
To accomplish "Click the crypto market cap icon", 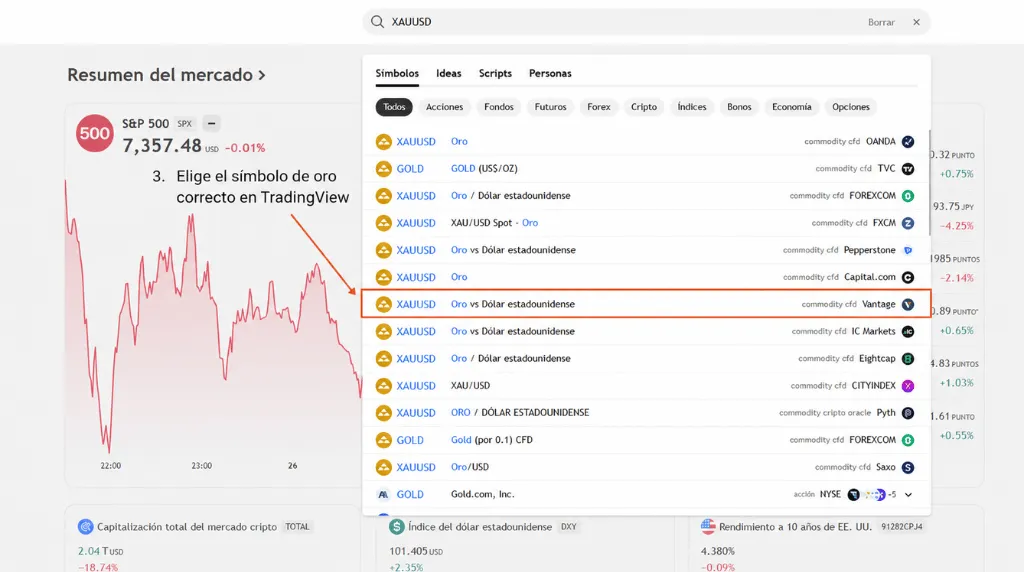I will click(85, 527).
